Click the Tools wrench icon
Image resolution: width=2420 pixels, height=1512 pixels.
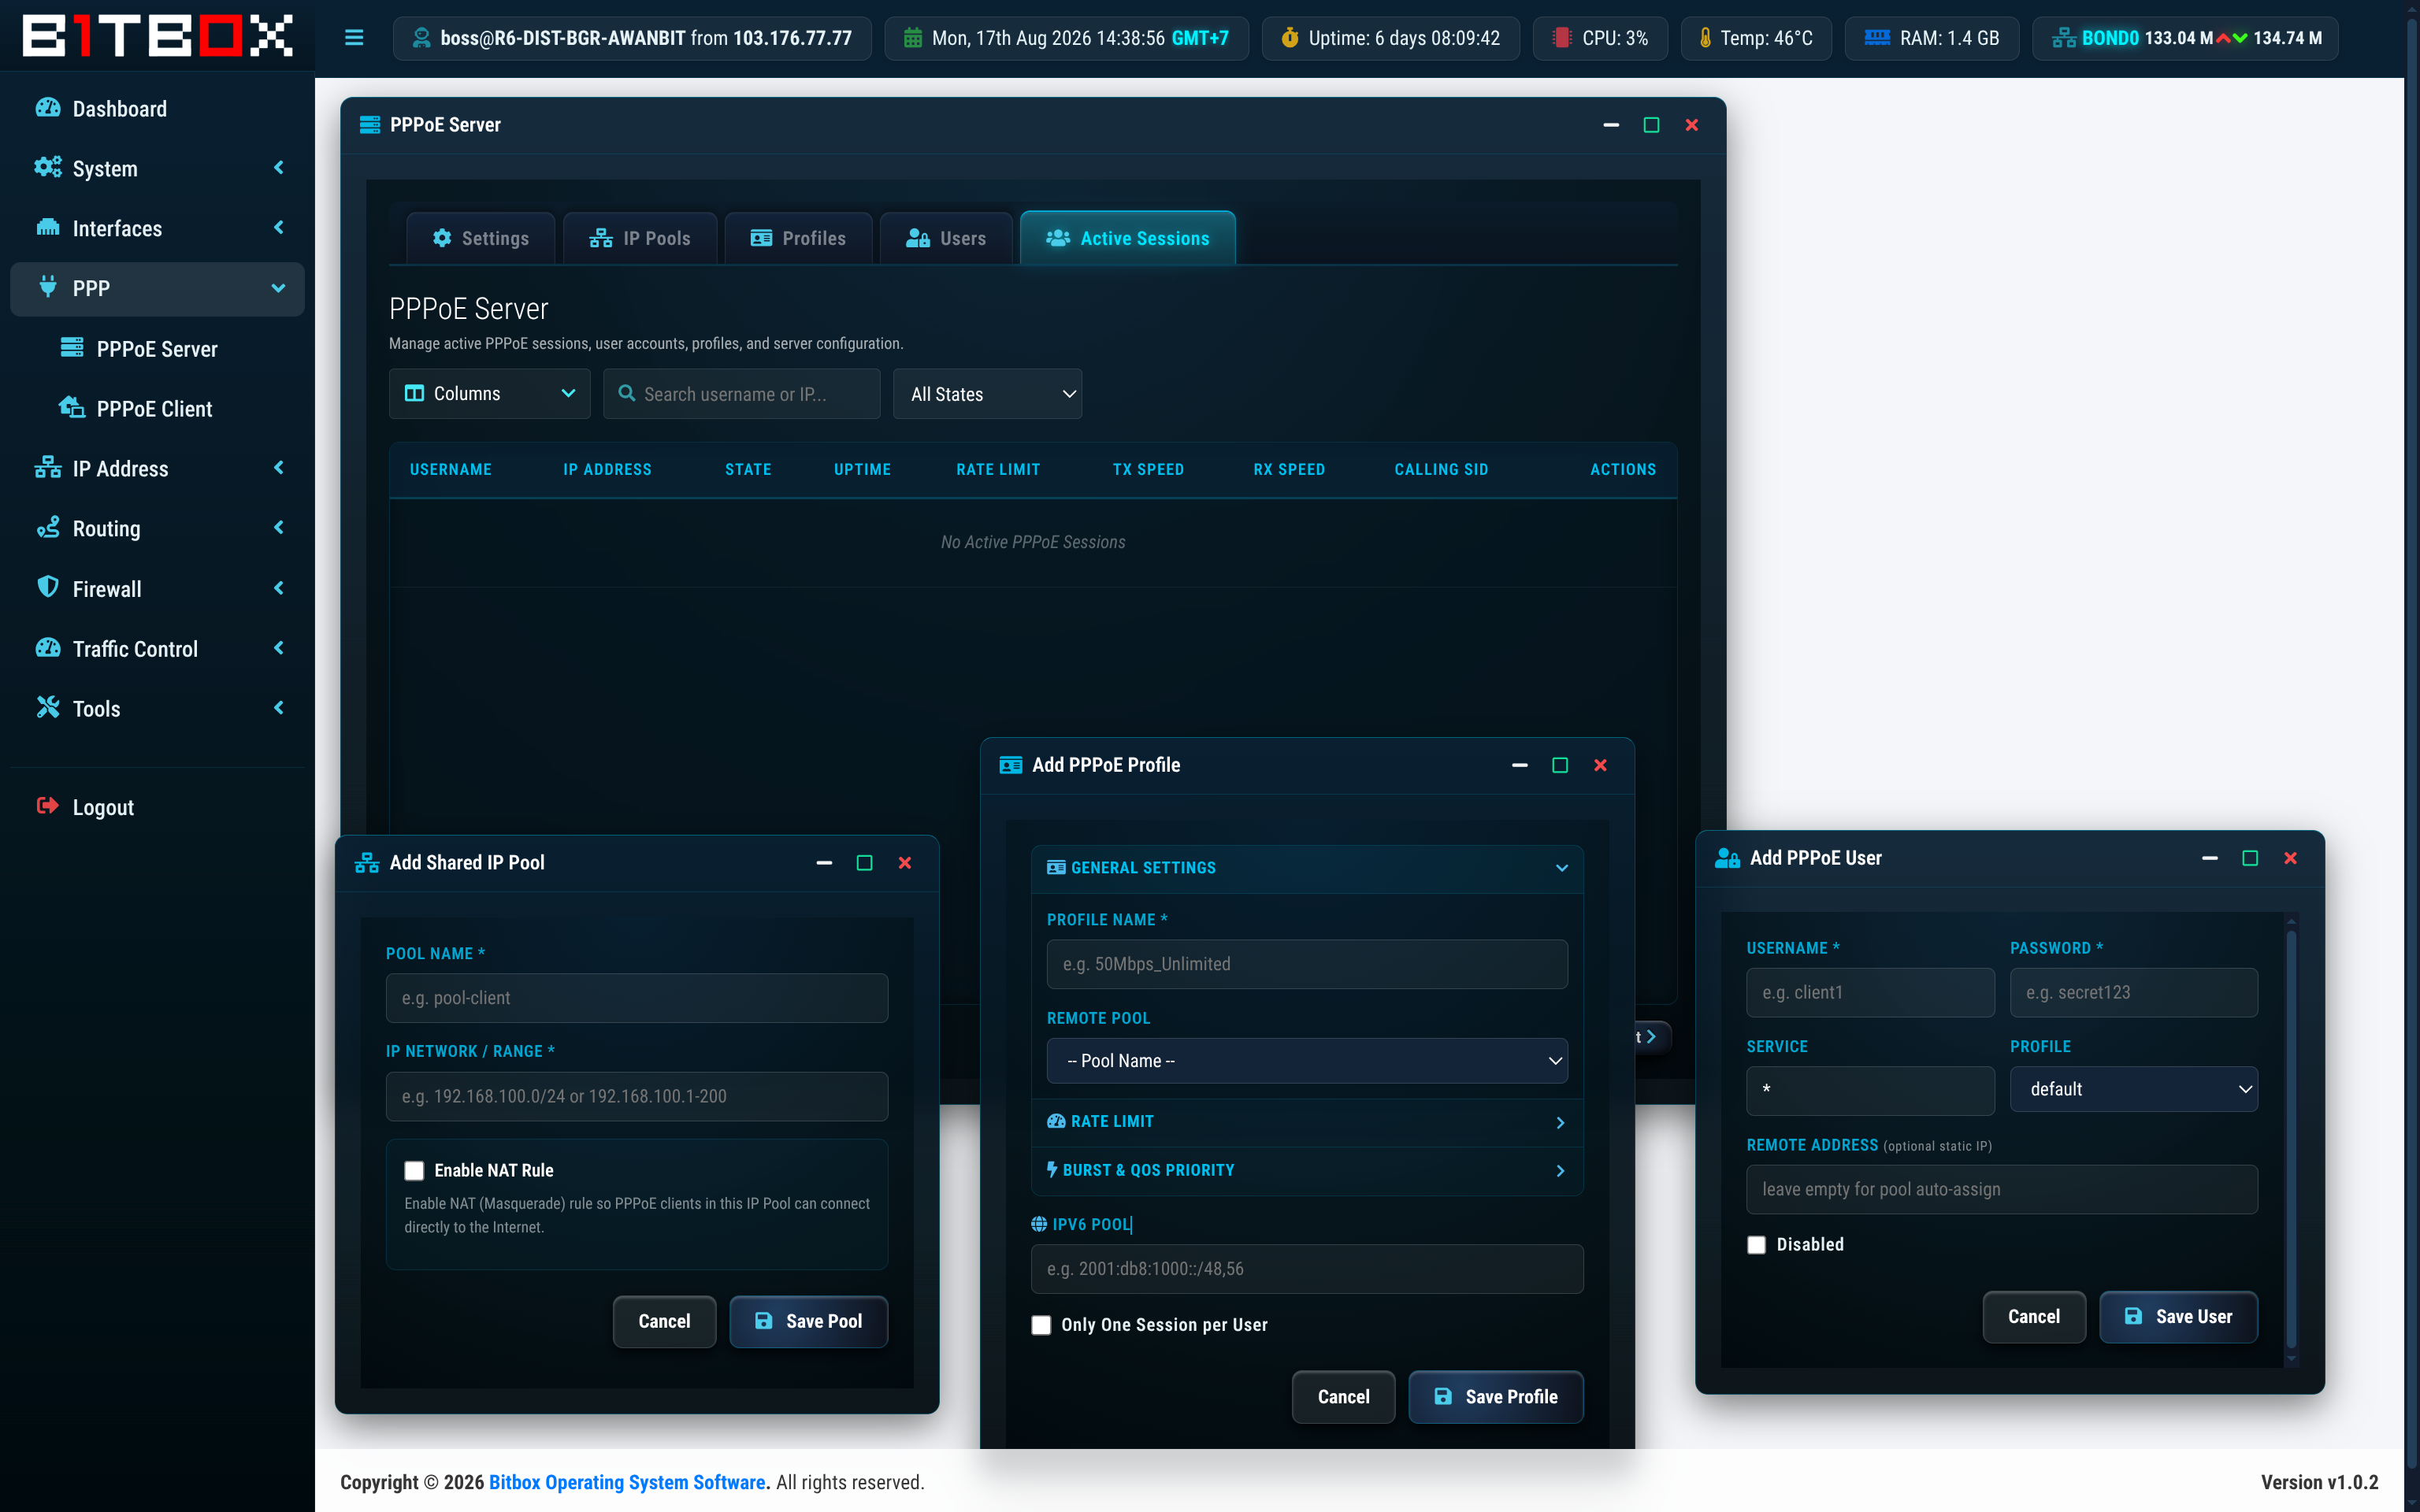(x=48, y=708)
